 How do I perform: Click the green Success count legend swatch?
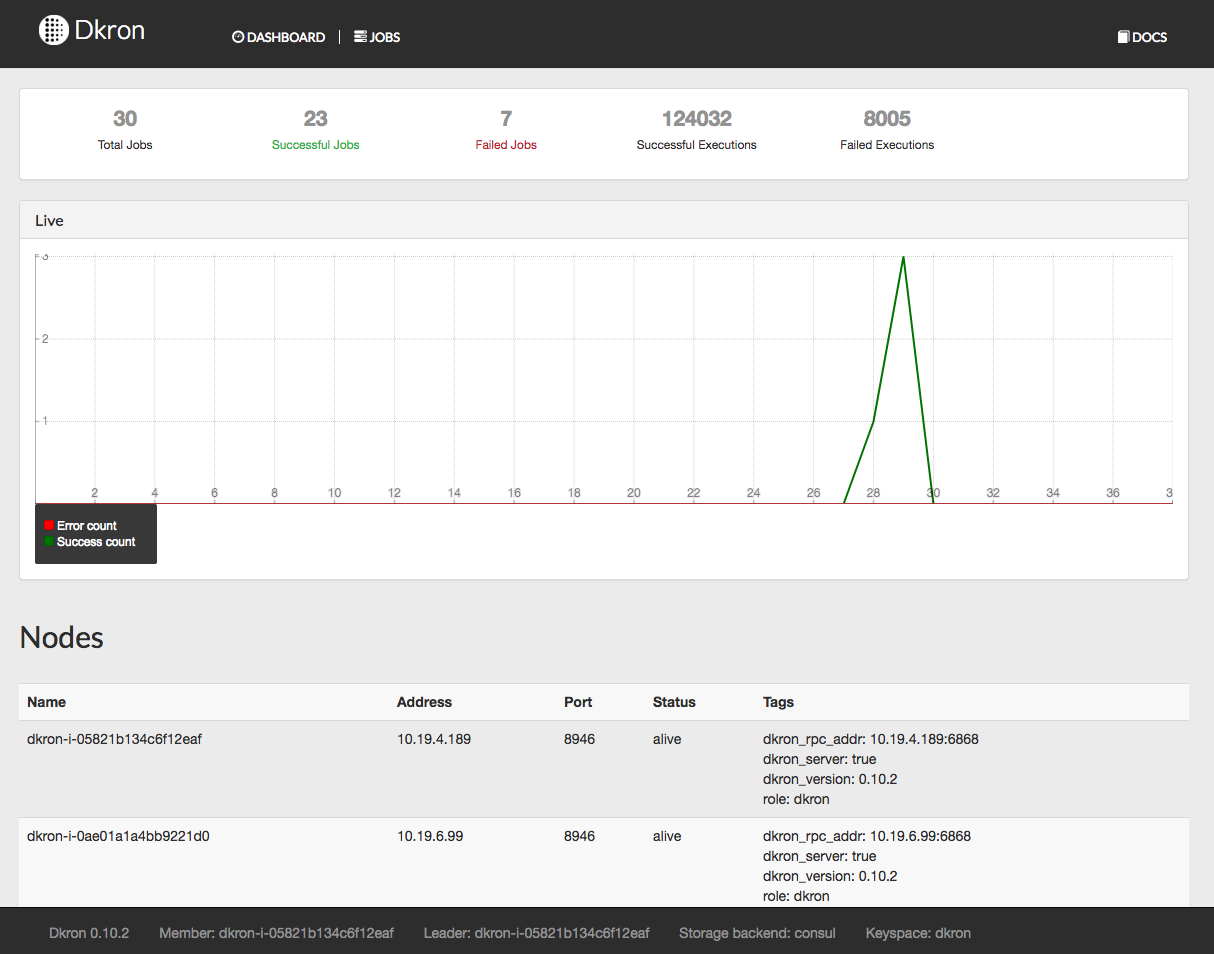(49, 541)
